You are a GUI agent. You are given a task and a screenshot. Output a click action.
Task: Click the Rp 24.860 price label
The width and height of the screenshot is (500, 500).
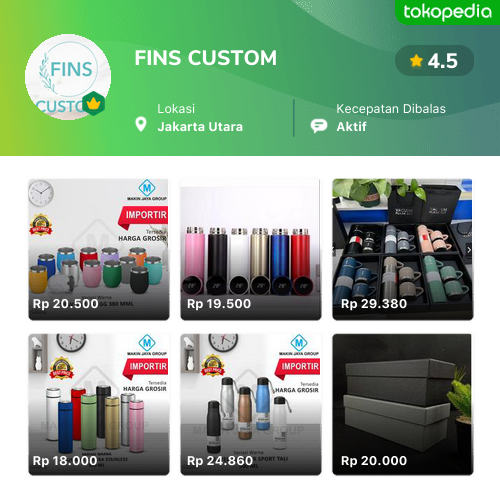[220, 461]
